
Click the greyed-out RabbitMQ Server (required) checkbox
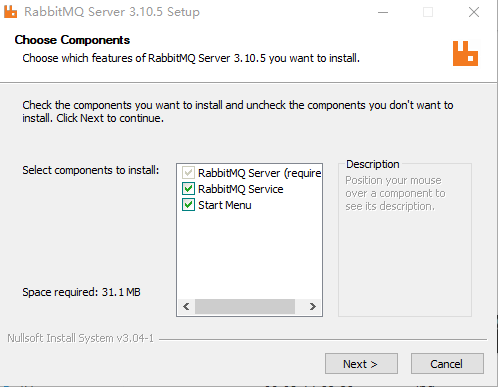tap(188, 173)
